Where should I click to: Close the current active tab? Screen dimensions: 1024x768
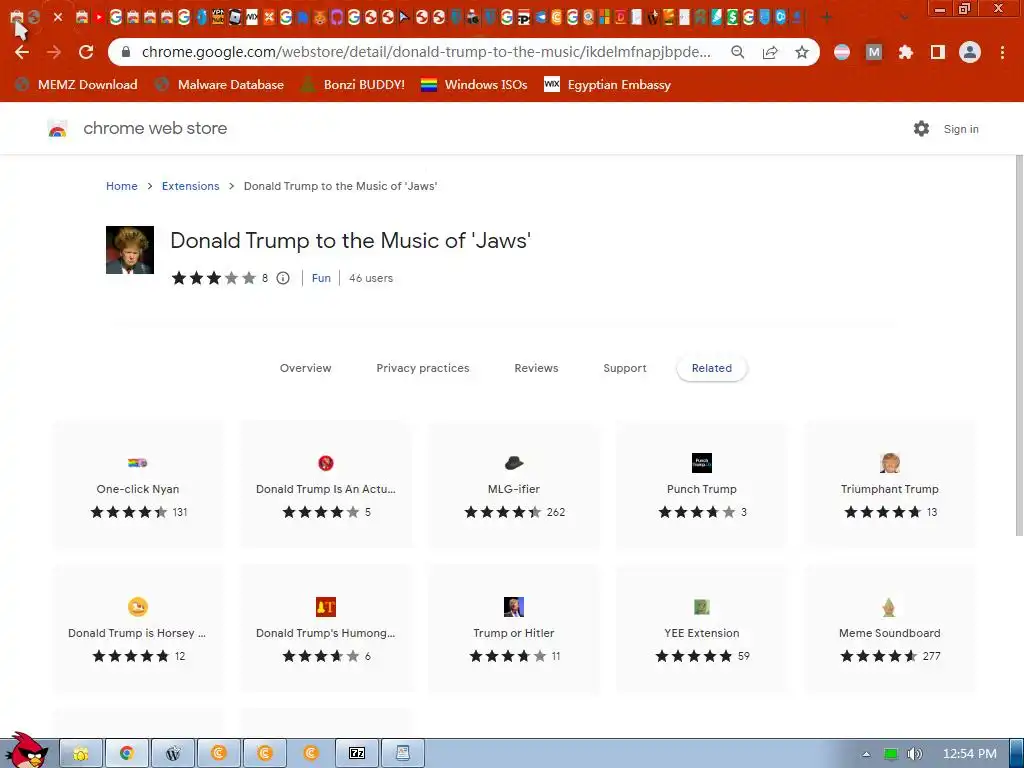tap(58, 18)
